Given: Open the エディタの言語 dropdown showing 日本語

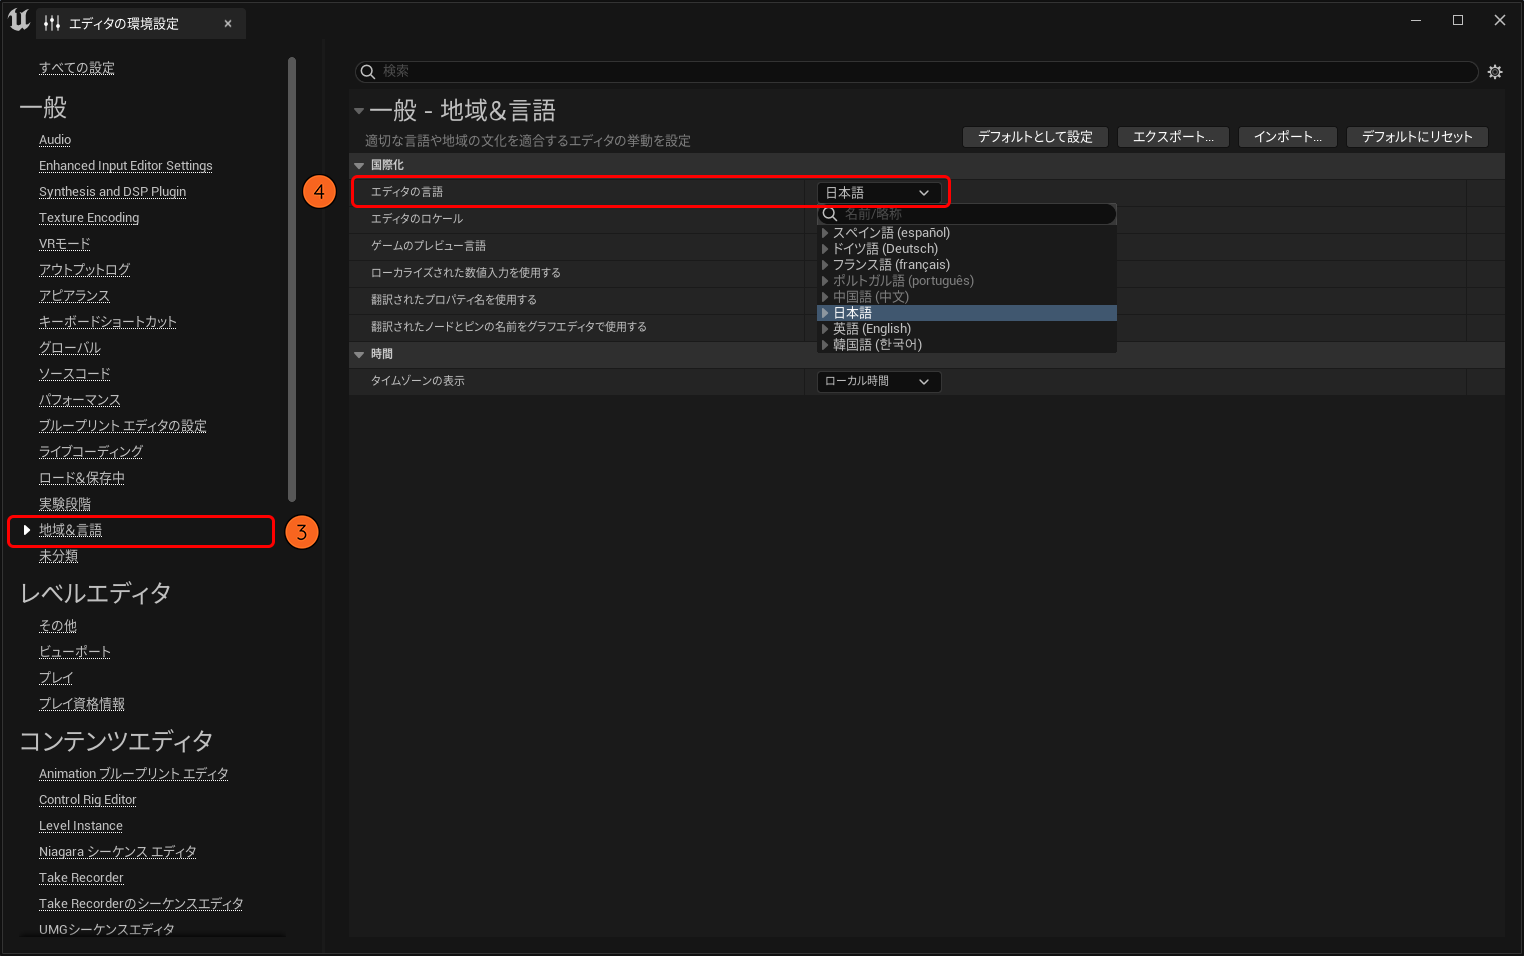Looking at the screenshot, I should 878,193.
